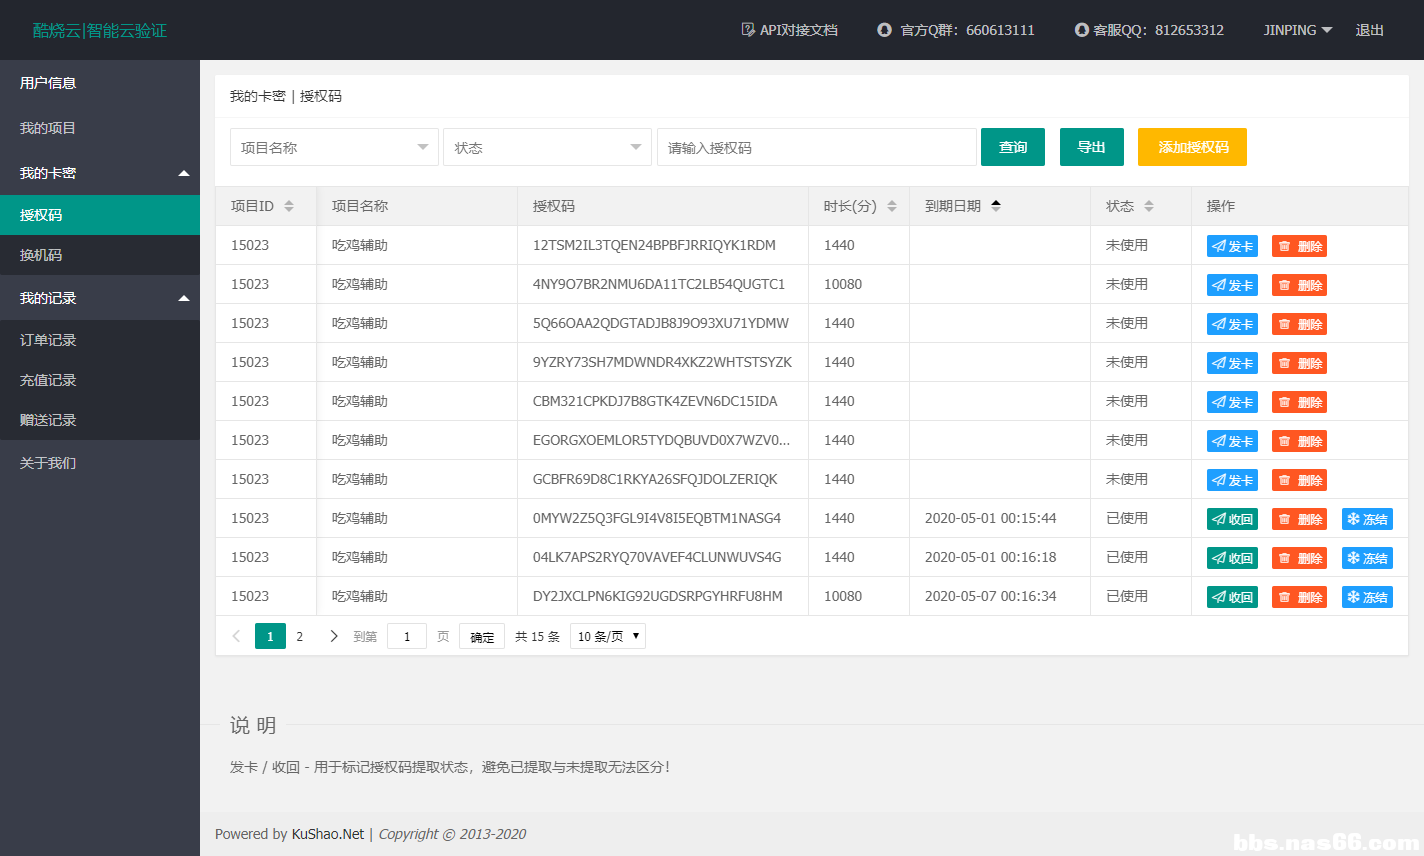Sort the 状态 column using arrows

[1149, 206]
